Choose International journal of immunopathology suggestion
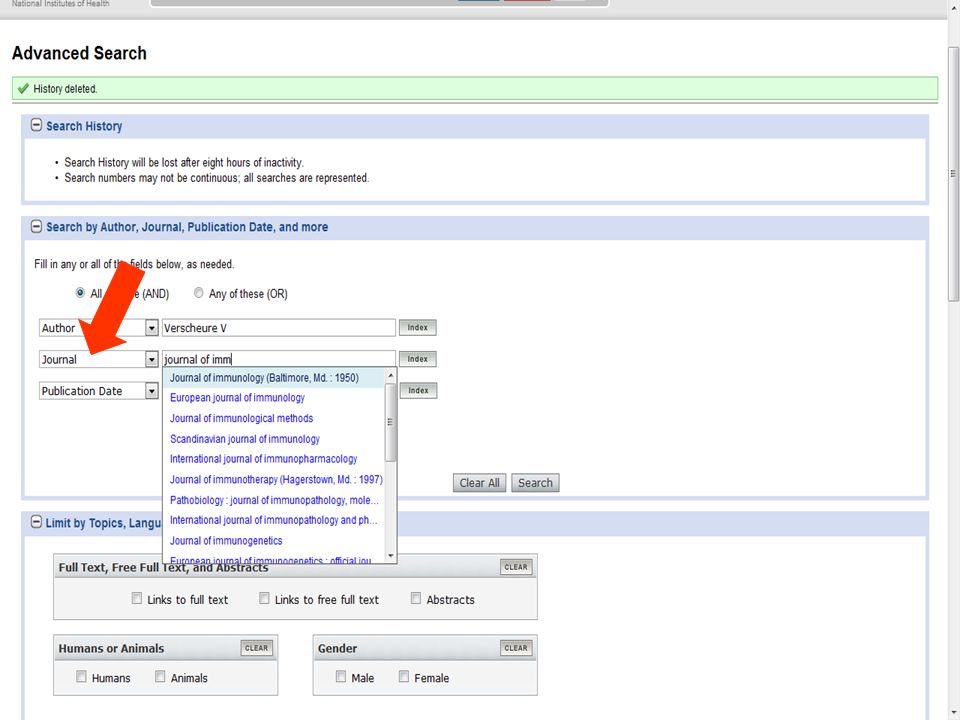The width and height of the screenshot is (960, 720). click(x=274, y=520)
